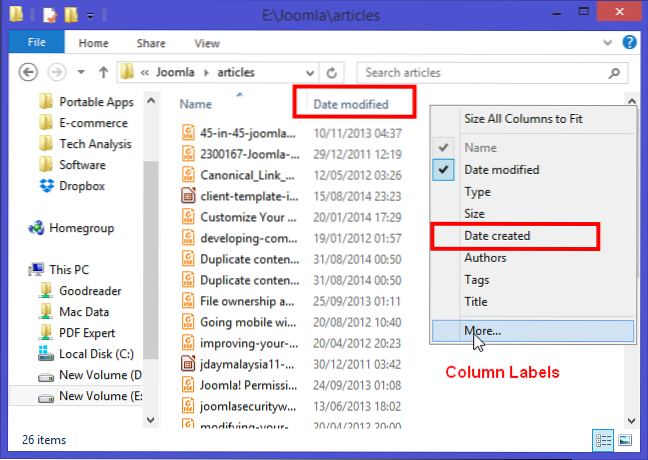Choose More... in the column menu

click(483, 330)
